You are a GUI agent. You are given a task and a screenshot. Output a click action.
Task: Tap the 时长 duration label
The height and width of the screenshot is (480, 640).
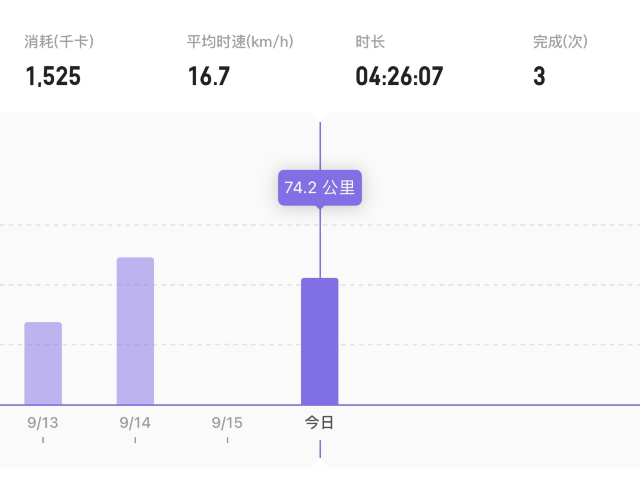(370, 42)
